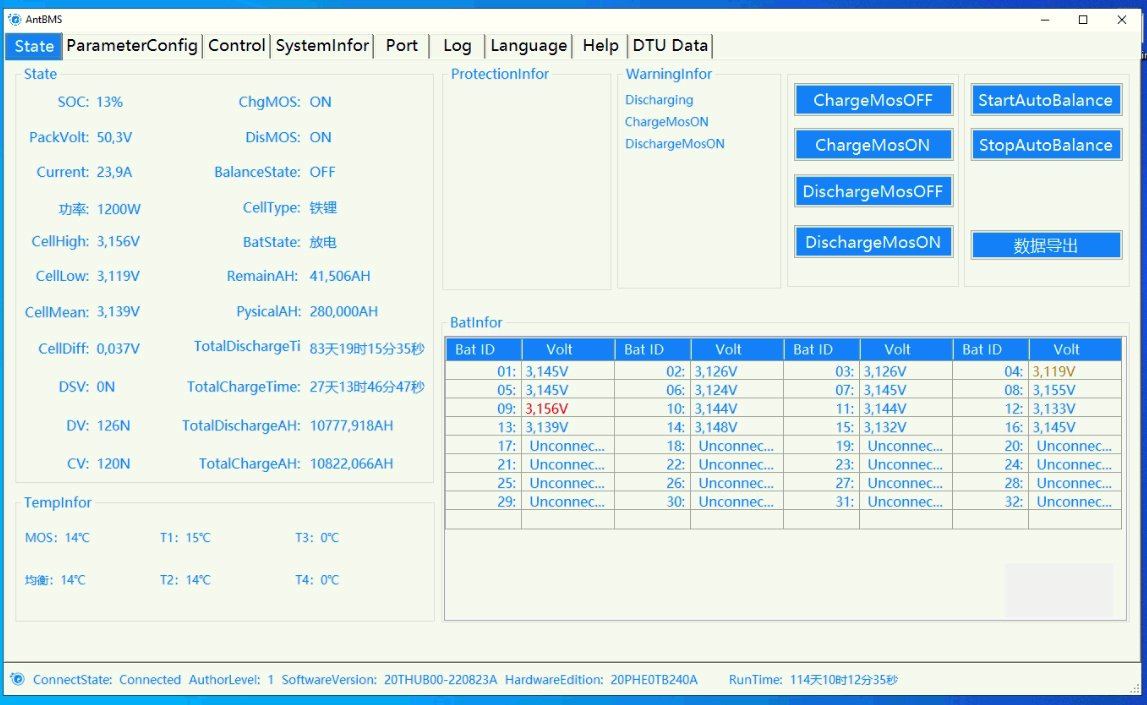Image resolution: width=1147 pixels, height=705 pixels.
Task: Switch to the Control tab
Action: [x=237, y=46]
